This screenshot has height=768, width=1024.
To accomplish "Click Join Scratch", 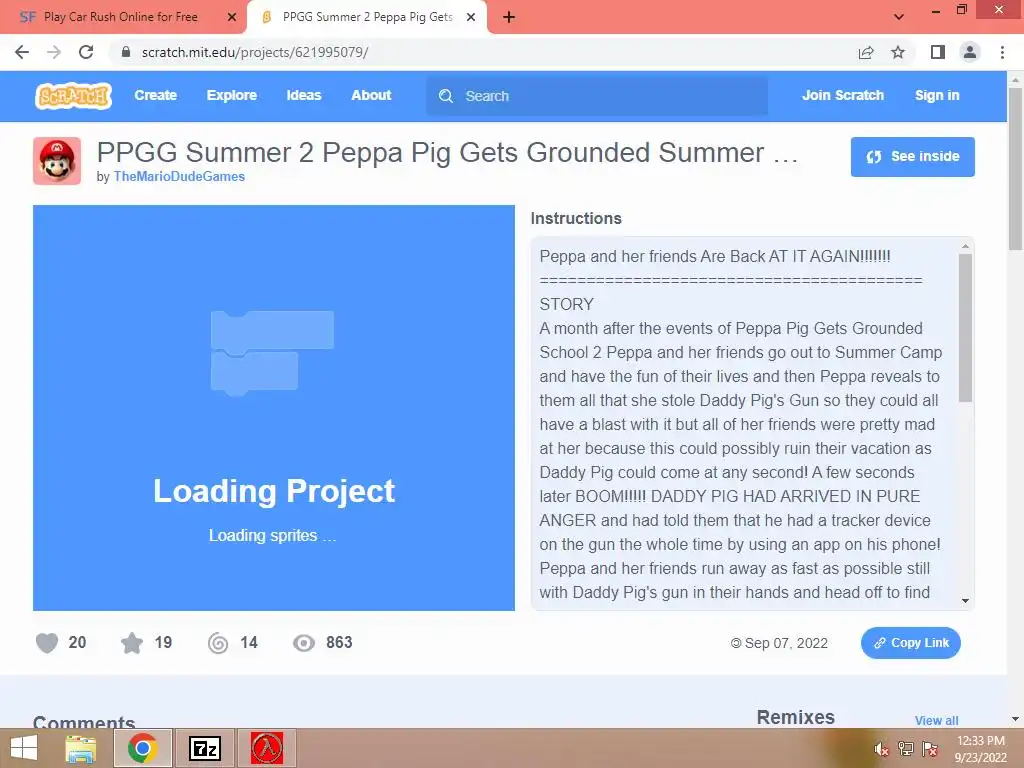I will click(842, 95).
